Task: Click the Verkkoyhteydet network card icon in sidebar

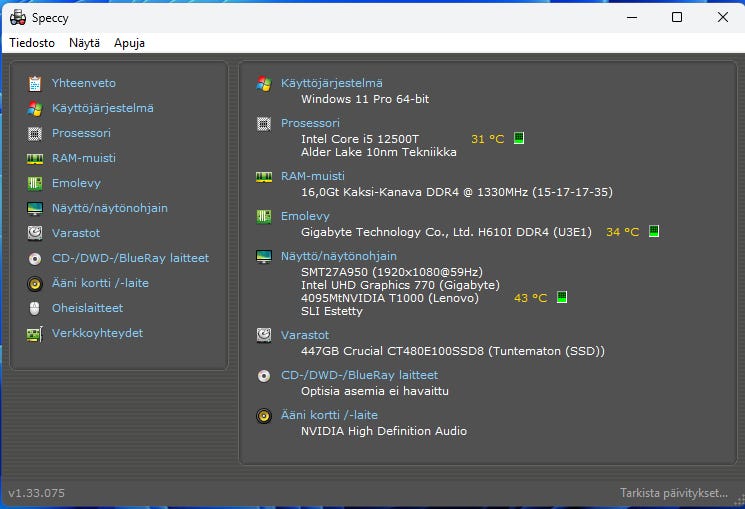Action: 35,334
